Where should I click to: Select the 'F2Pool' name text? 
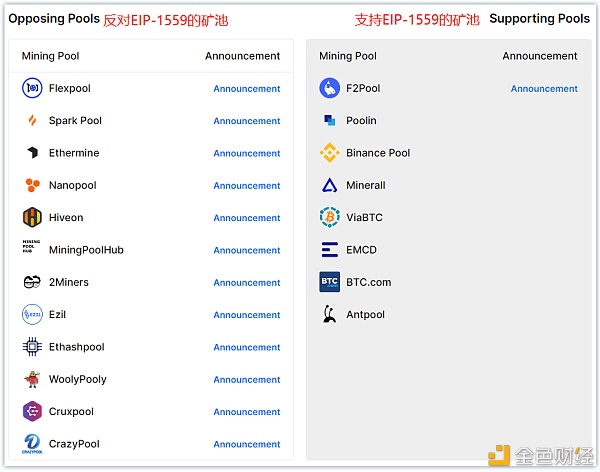pyautogui.click(x=363, y=88)
